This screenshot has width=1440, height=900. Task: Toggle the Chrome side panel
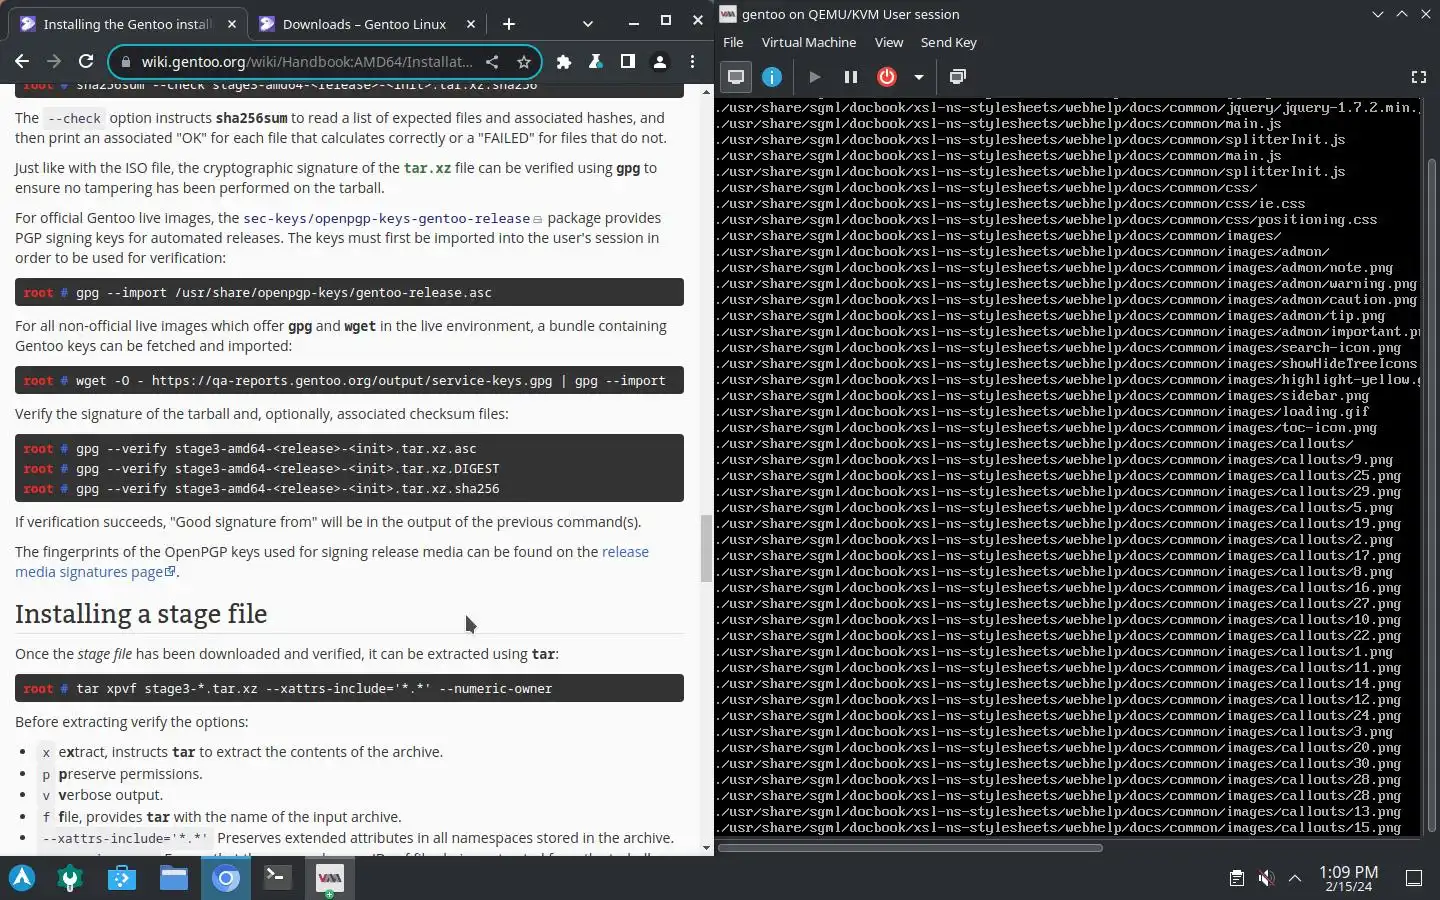pos(628,62)
